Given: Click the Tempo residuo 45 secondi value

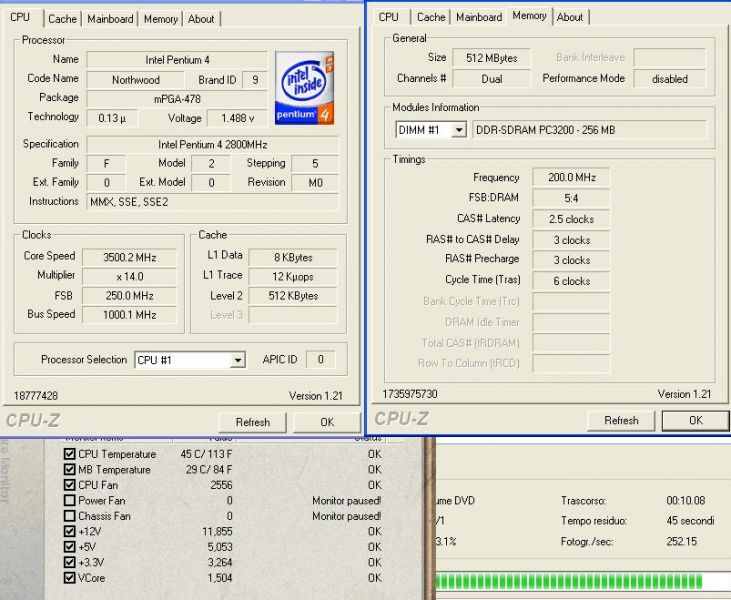Looking at the screenshot, I should 690,520.
